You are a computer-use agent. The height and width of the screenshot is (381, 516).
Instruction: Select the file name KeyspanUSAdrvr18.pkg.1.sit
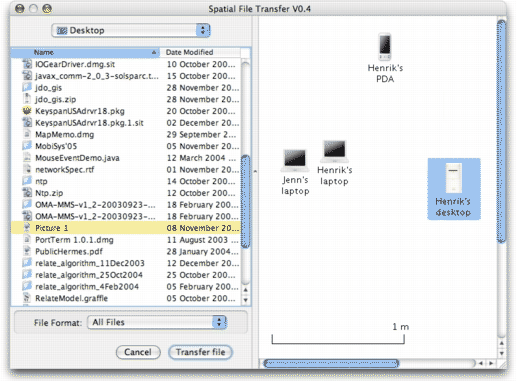click(89, 123)
